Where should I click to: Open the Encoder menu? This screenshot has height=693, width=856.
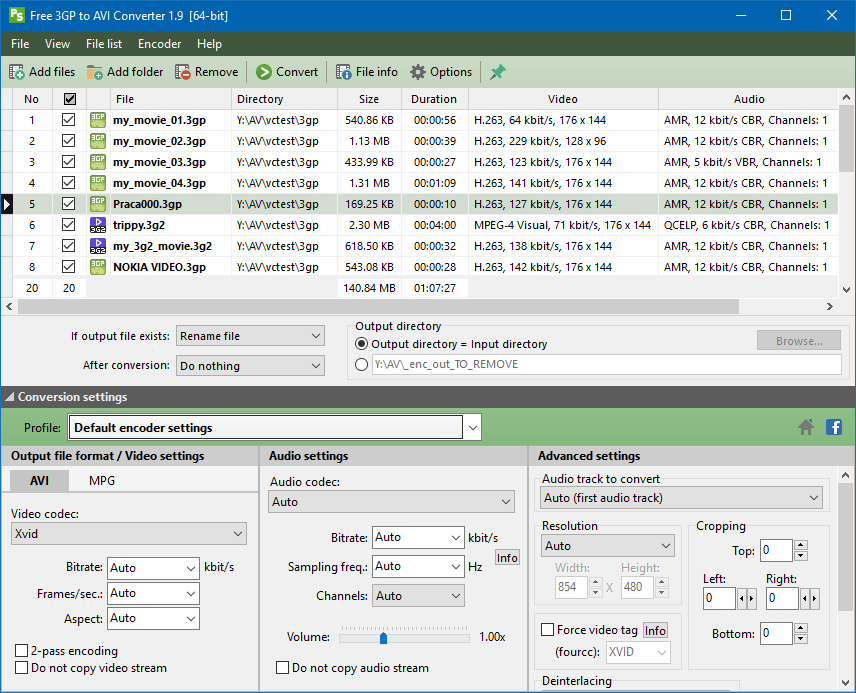159,44
